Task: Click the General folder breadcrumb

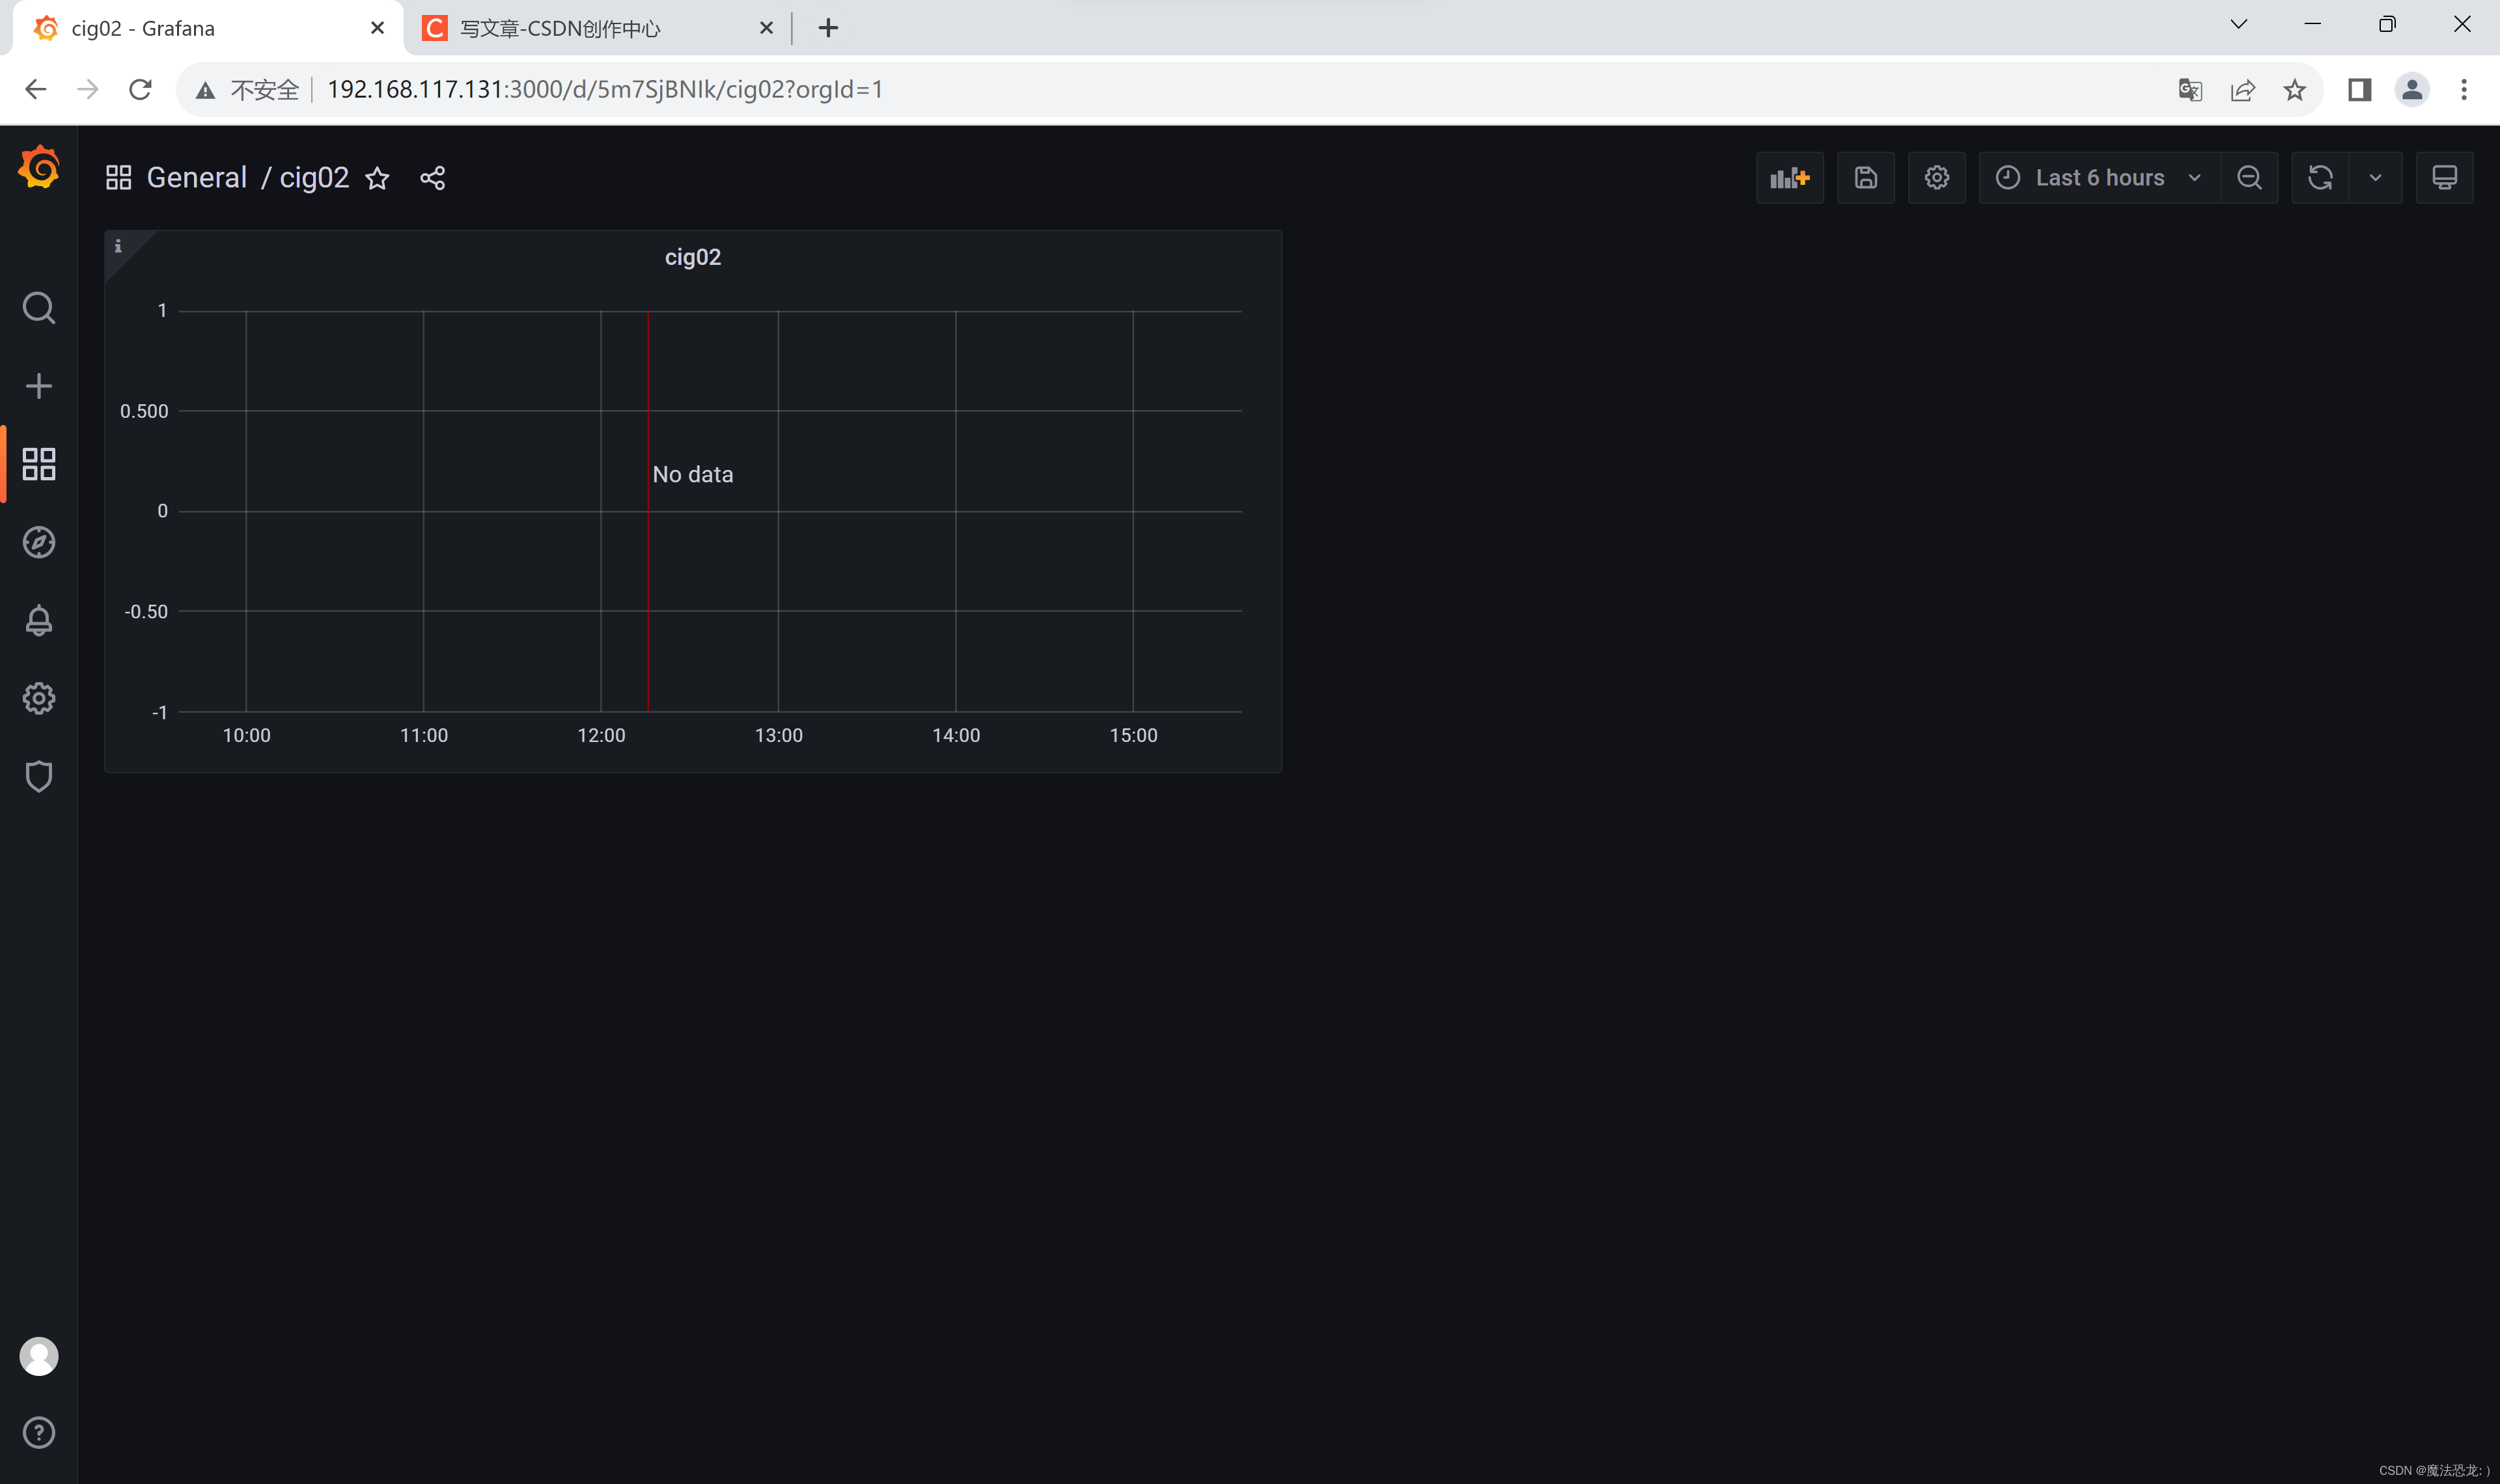Action: [x=197, y=178]
